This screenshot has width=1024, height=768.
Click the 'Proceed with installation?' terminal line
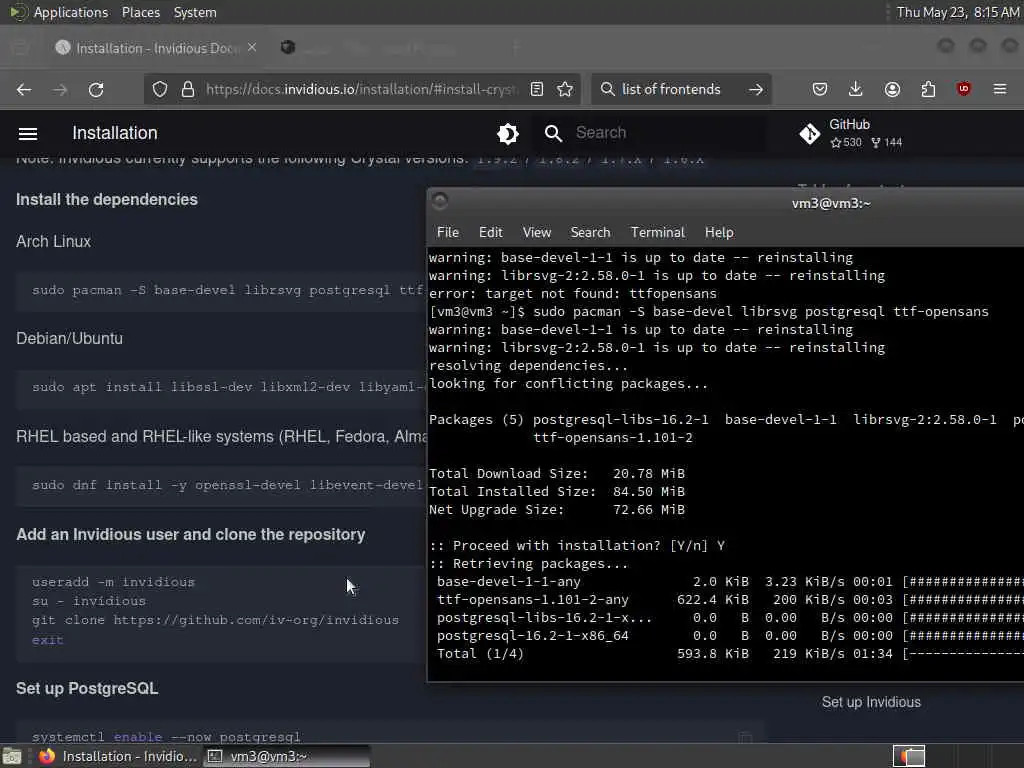coord(577,545)
